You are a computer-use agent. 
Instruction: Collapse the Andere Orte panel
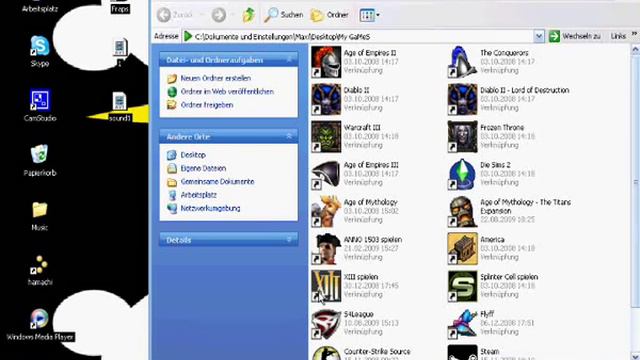coord(289,136)
